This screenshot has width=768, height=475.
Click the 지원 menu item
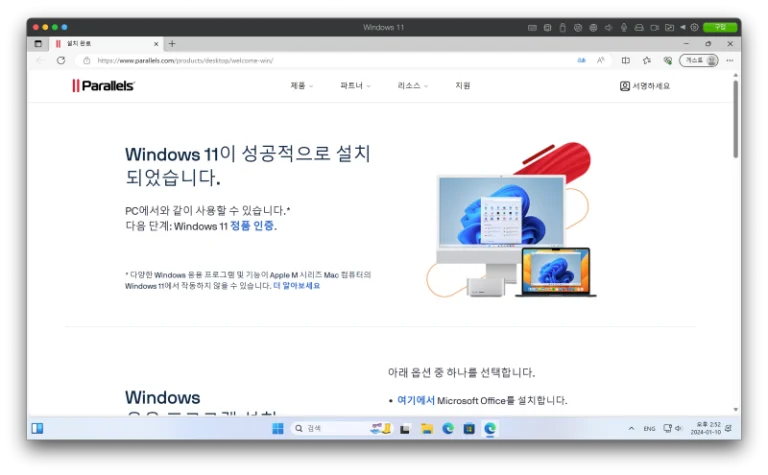462,86
